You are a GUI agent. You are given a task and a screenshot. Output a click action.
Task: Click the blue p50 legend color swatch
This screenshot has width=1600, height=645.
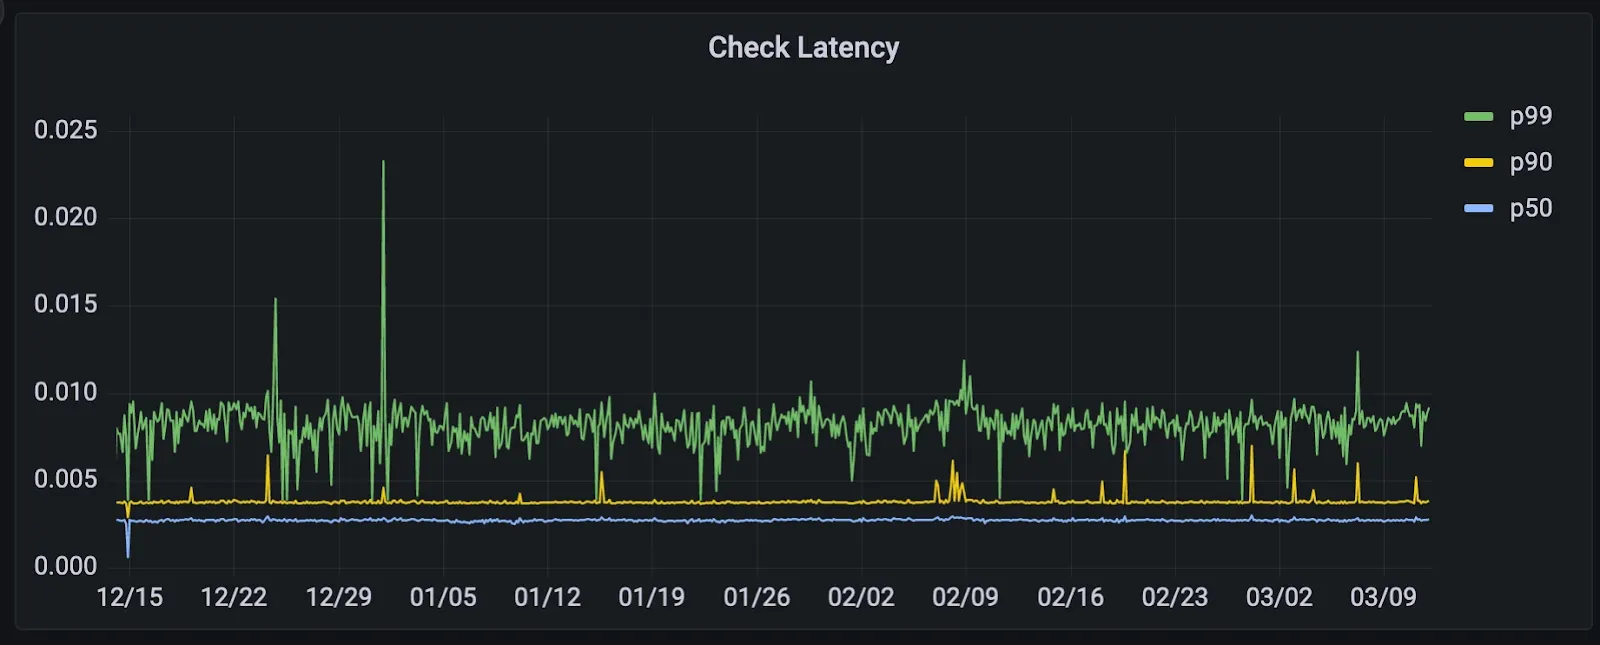click(x=1478, y=209)
